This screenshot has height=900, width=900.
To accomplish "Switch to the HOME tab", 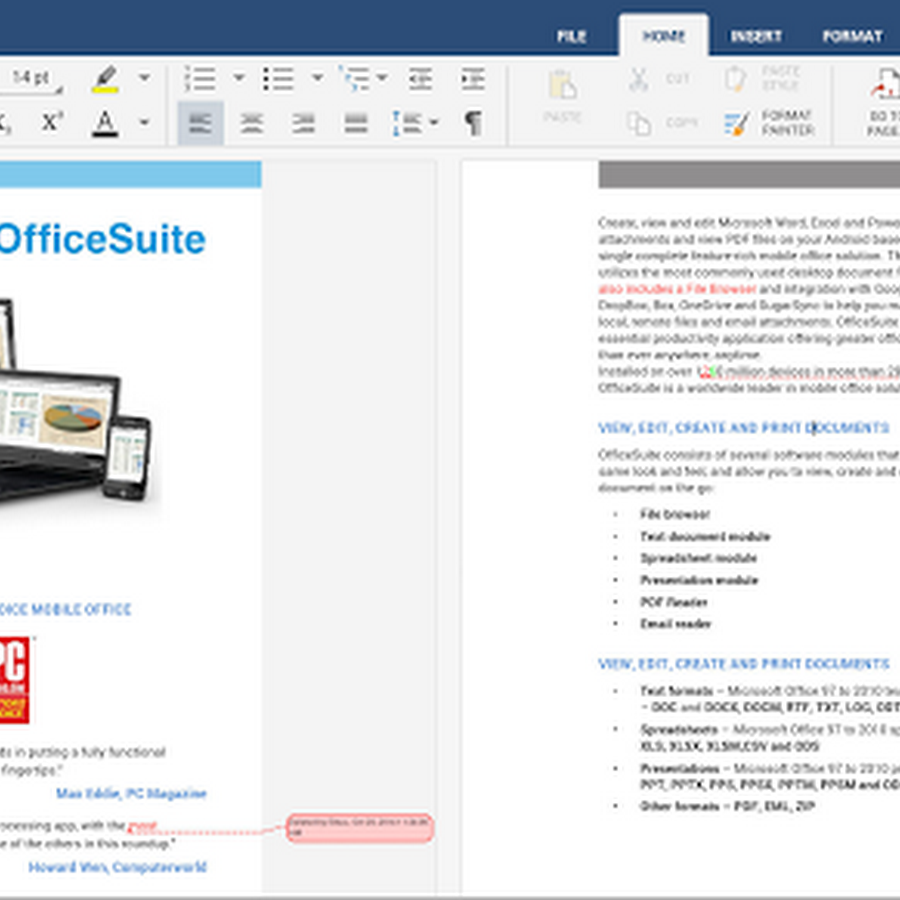I will click(x=664, y=36).
